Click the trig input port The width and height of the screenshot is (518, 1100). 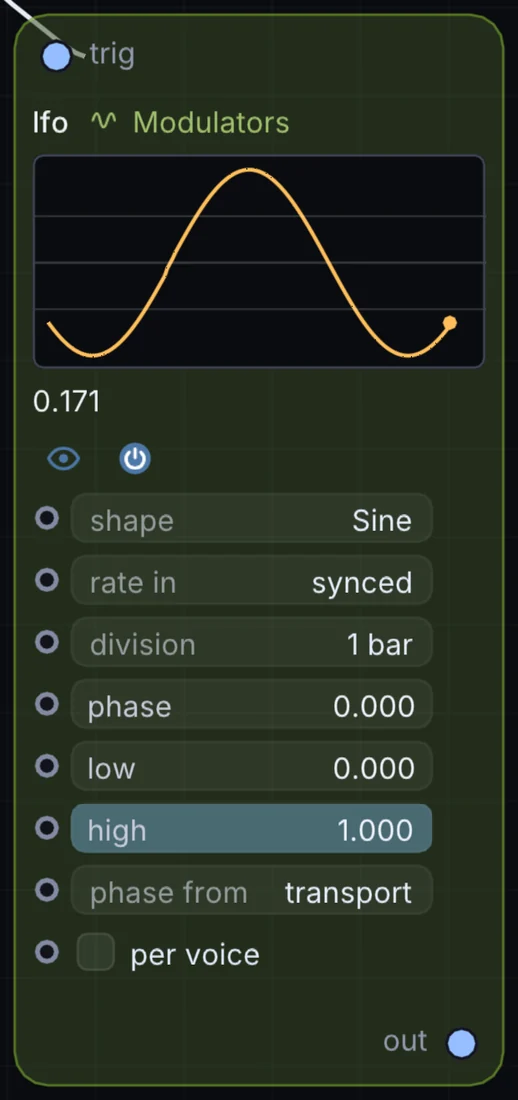[56, 56]
